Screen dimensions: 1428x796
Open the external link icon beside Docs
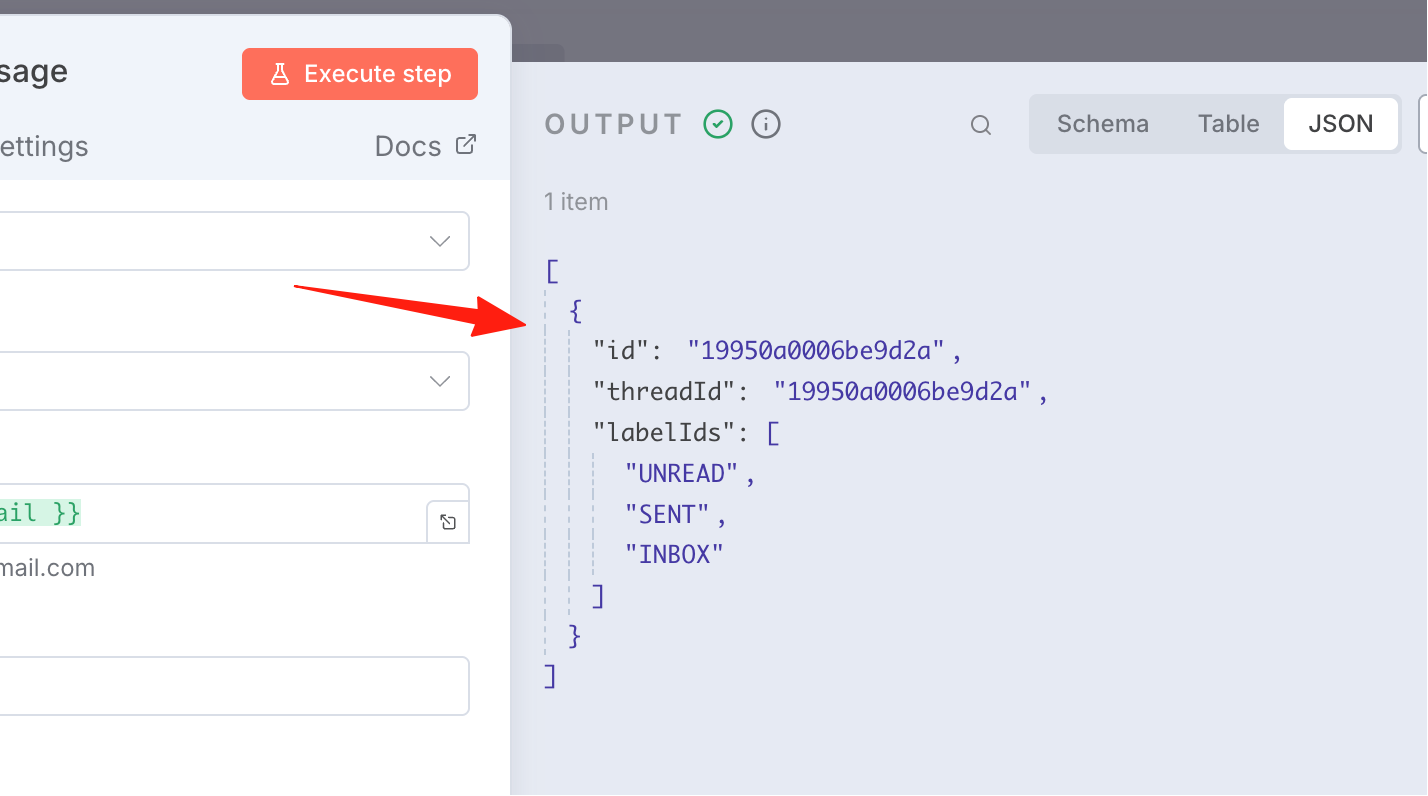tap(465, 144)
